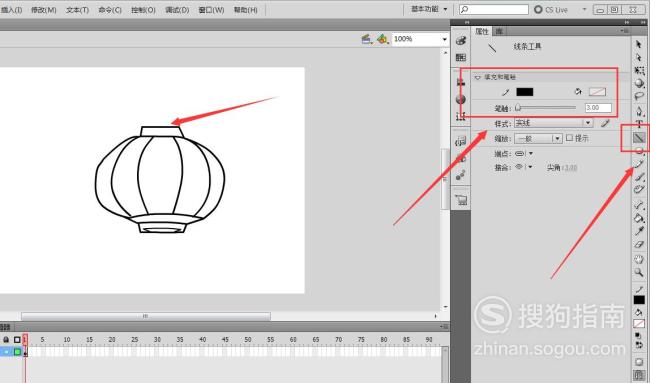Select the Pencil tool
650x383 pixels.
point(639,164)
